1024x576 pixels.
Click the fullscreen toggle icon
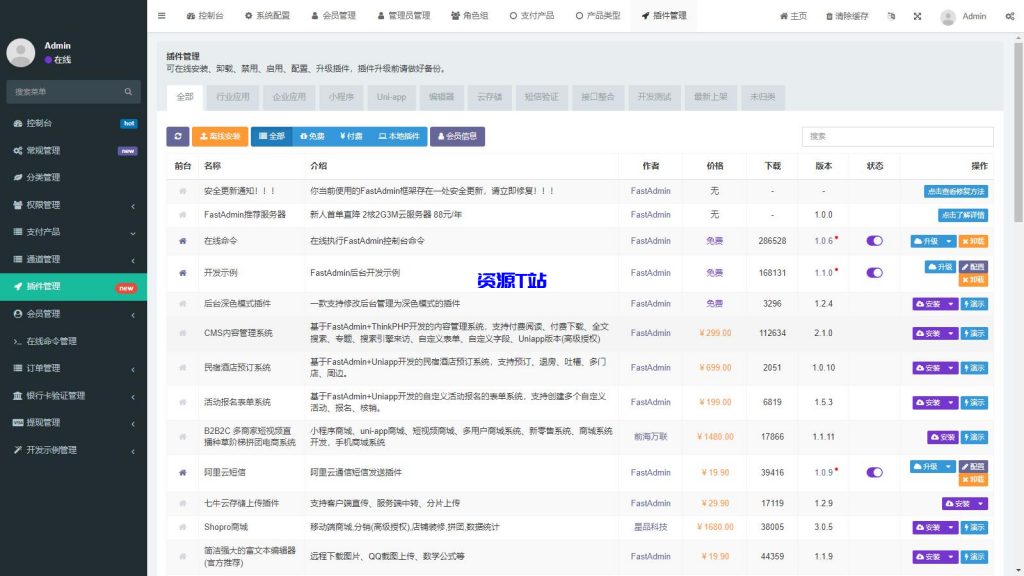click(x=918, y=16)
